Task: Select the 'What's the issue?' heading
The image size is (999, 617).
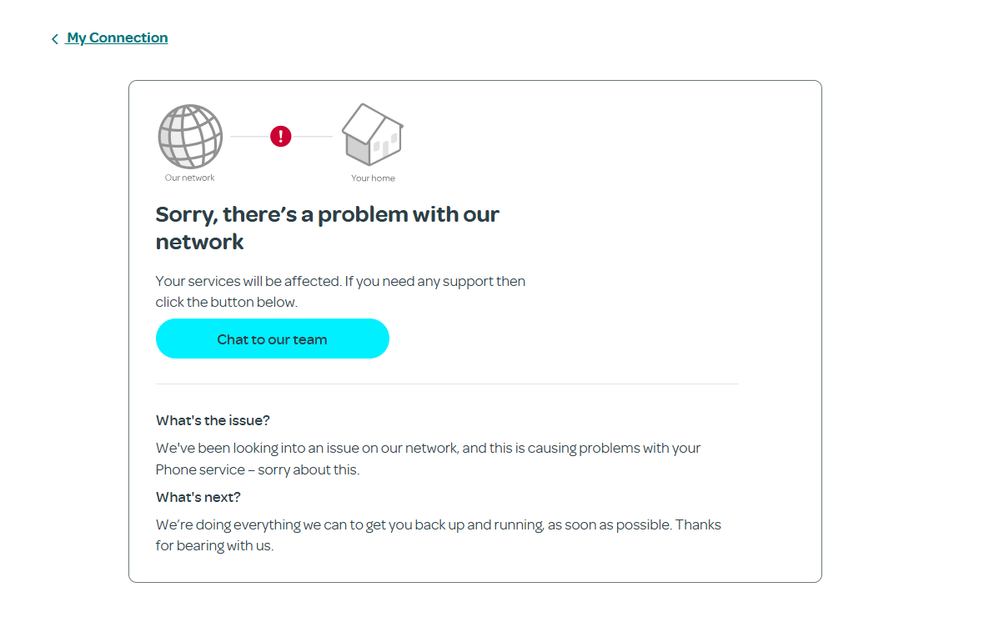Action: tap(213, 421)
